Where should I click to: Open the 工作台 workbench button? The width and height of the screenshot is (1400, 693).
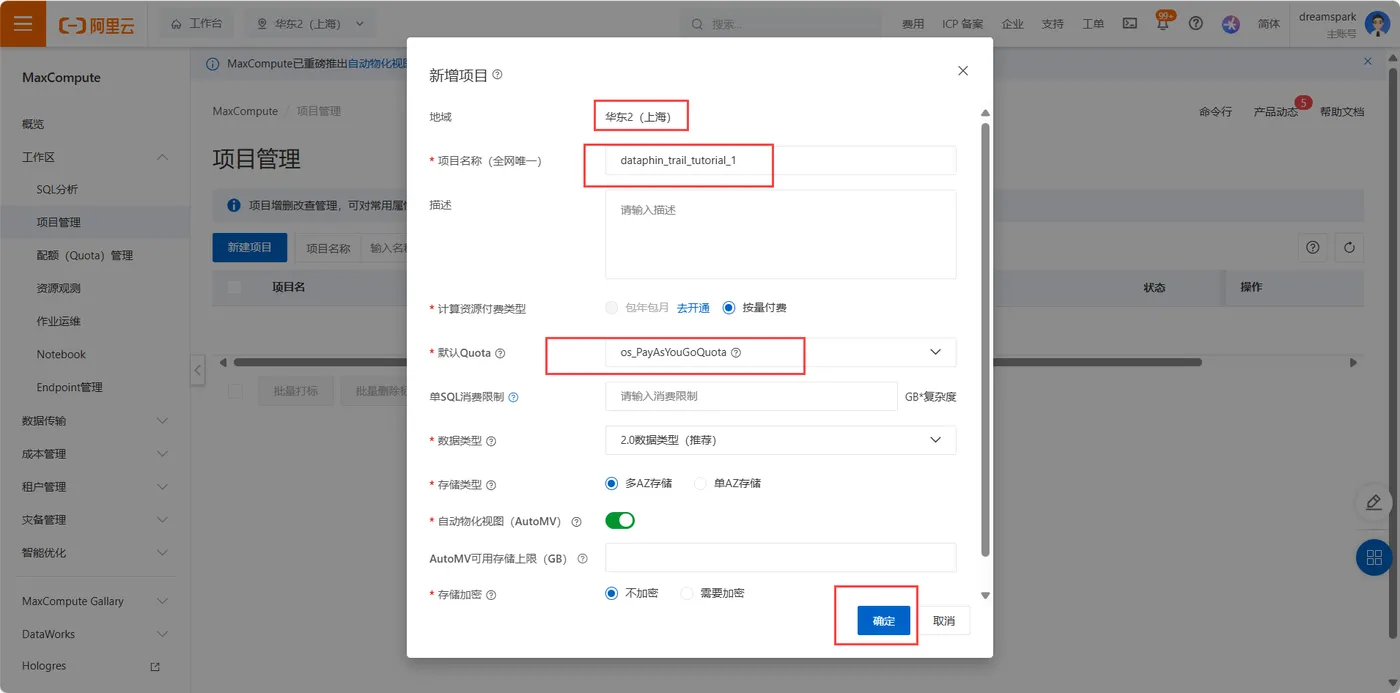(x=197, y=24)
